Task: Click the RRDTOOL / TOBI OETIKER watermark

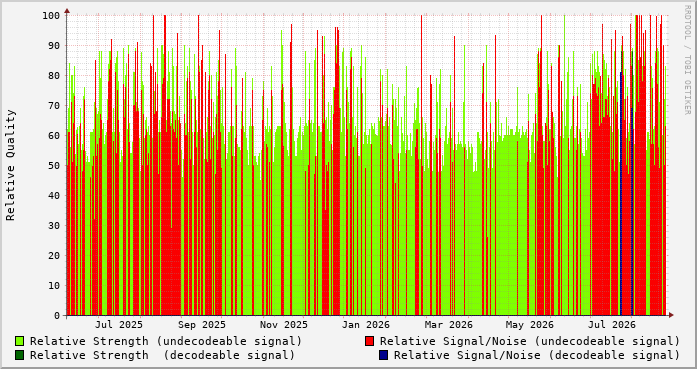Action: [x=687, y=60]
